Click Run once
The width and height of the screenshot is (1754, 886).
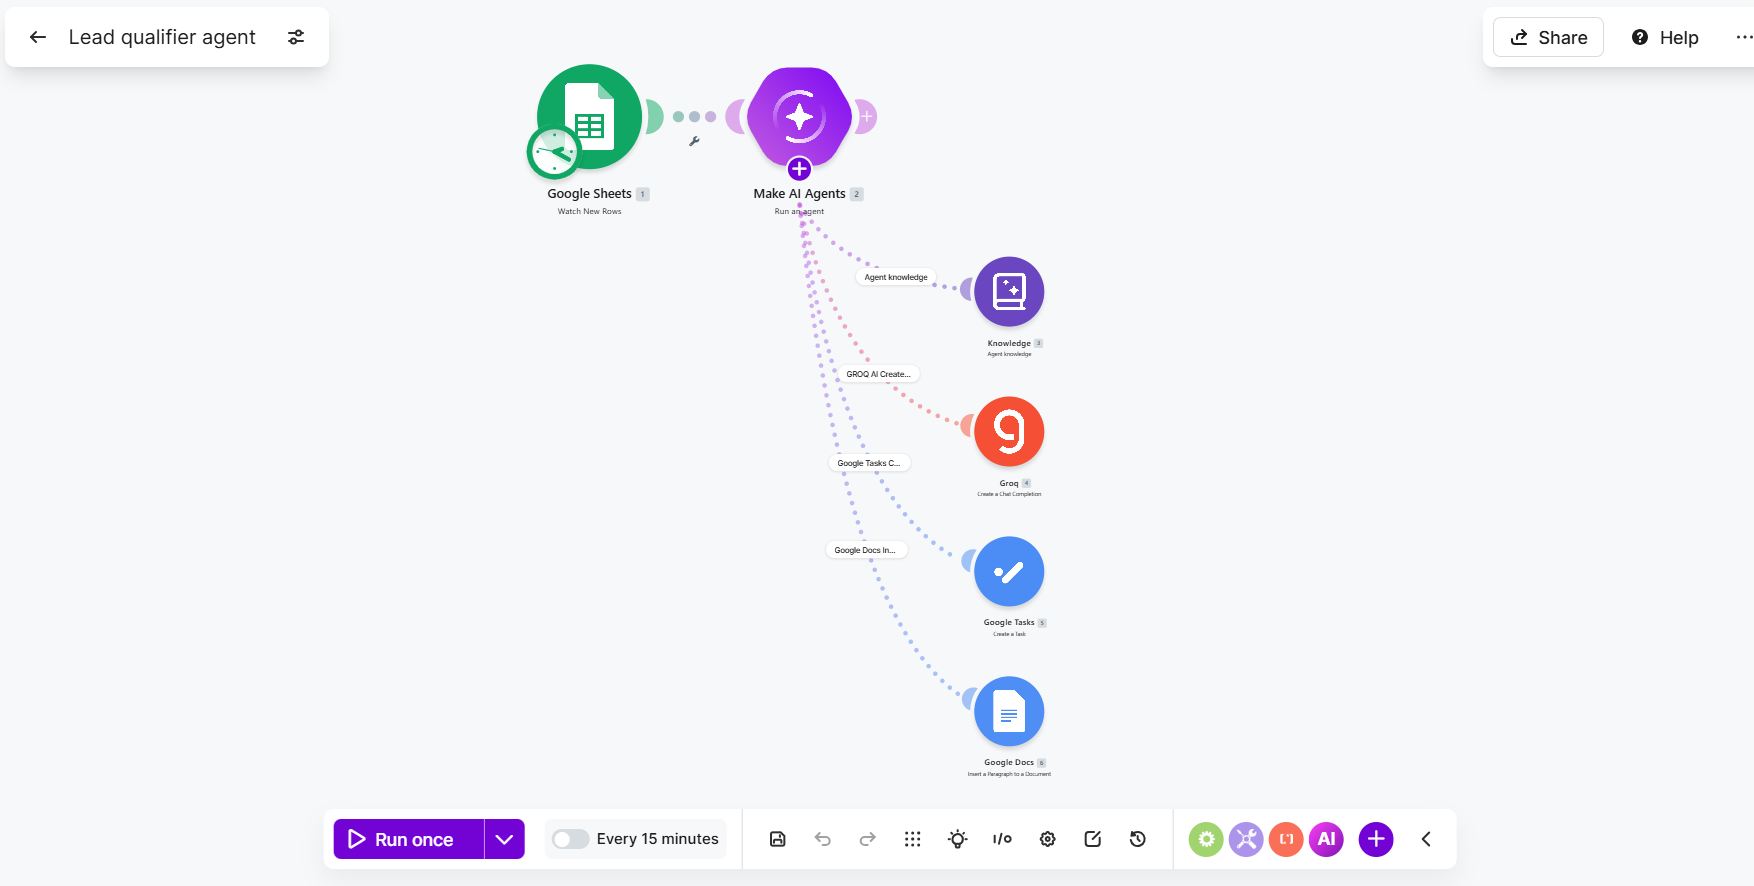[409, 839]
